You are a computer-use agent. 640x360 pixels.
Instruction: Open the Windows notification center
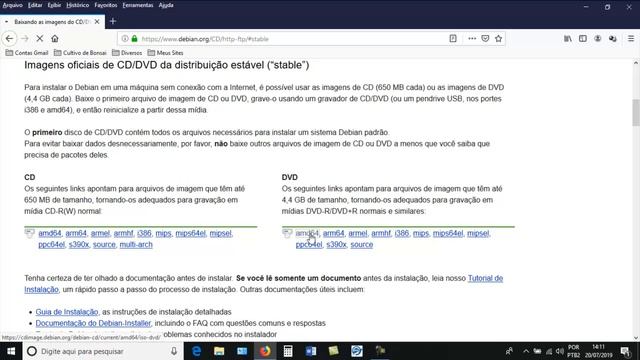pos(625,351)
